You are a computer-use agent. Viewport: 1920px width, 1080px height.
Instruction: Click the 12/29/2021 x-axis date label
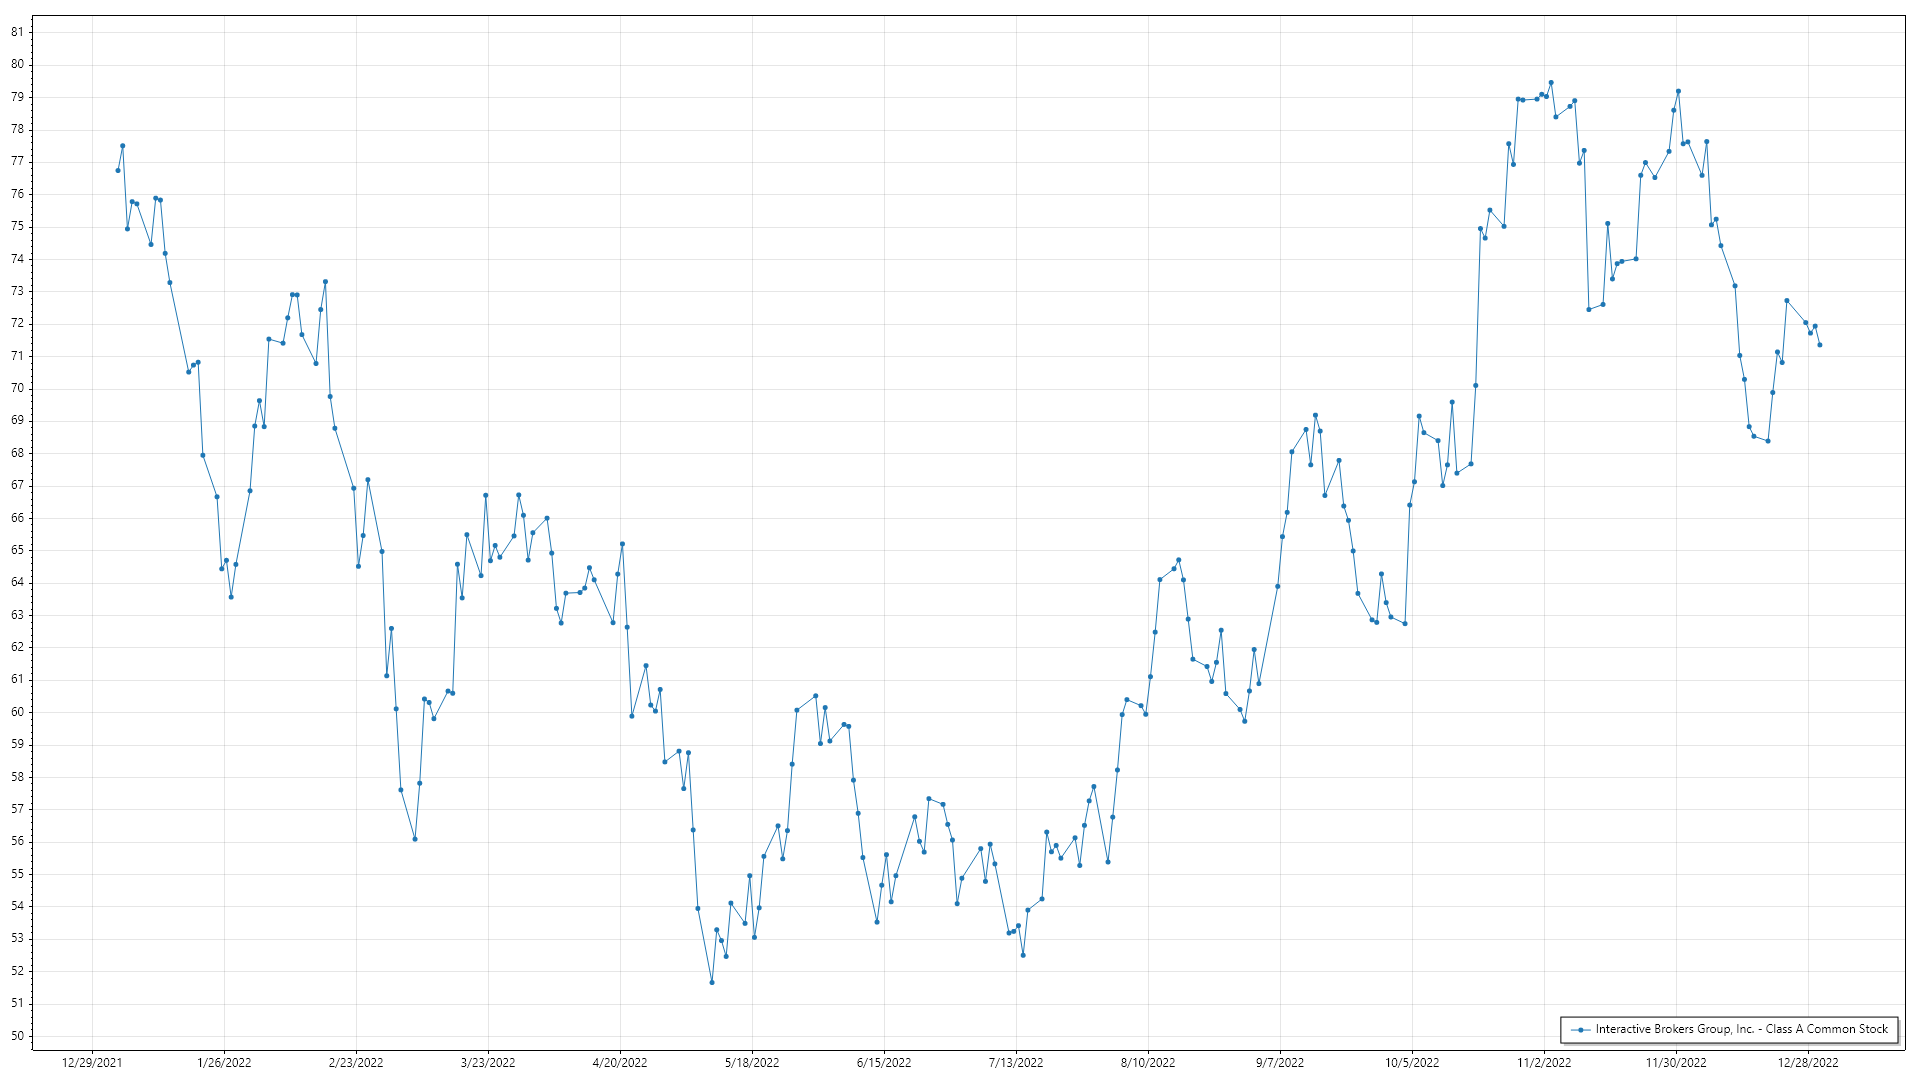(92, 1062)
